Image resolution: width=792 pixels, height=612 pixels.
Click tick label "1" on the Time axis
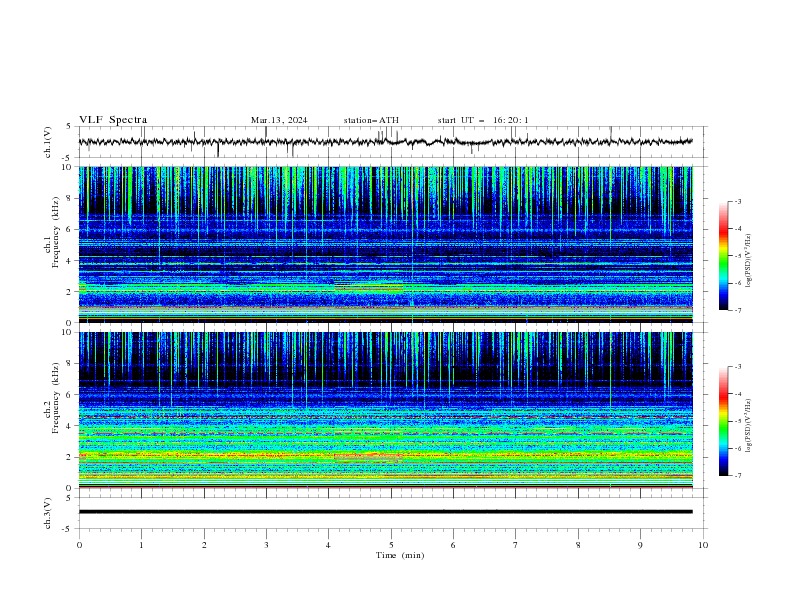pos(141,545)
